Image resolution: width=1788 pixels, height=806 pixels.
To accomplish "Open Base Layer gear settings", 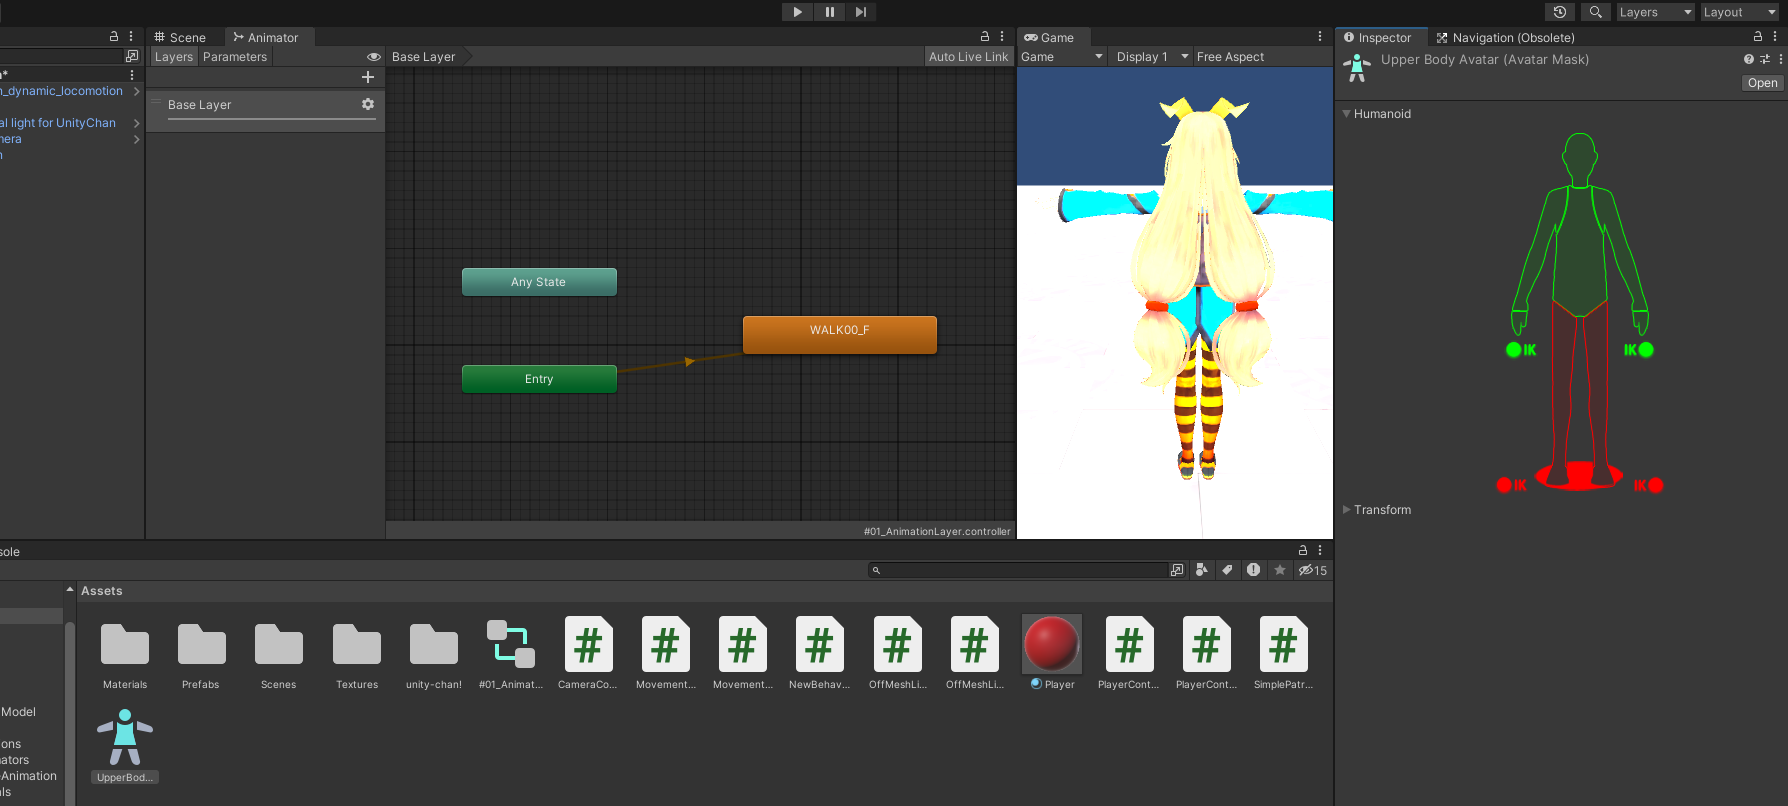I will (368, 104).
